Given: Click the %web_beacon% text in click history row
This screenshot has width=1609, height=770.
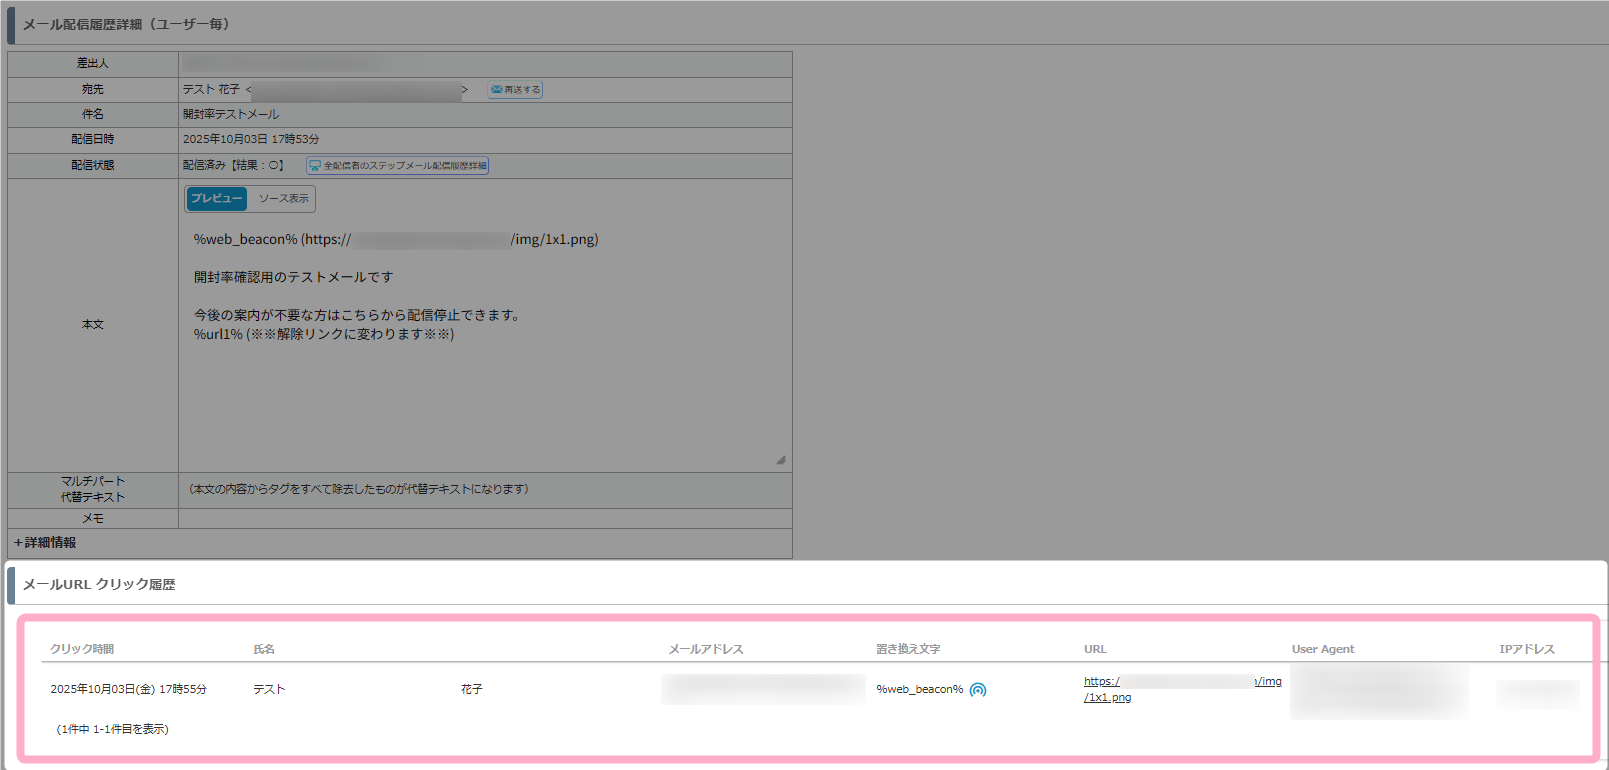Looking at the screenshot, I should 919,690.
